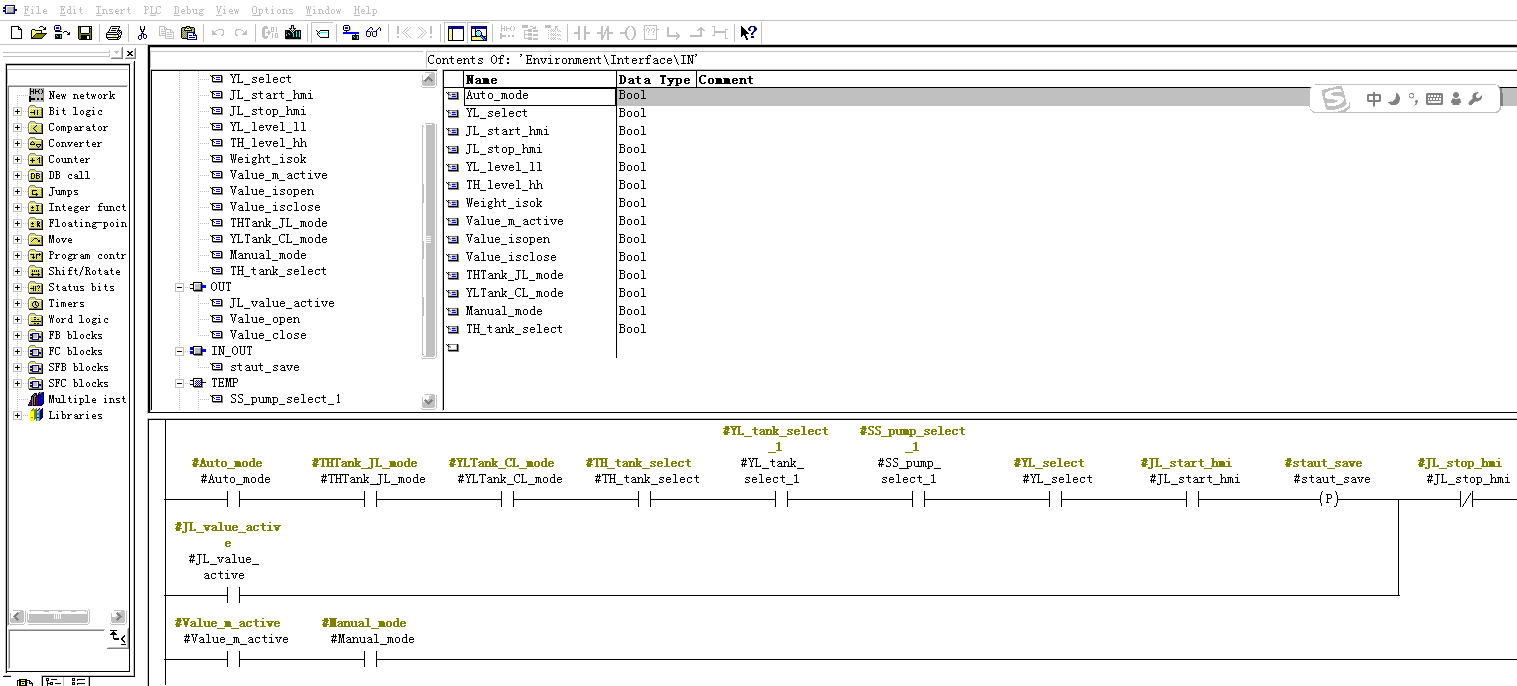Select staut_save in the interface tree
1517x686 pixels.
click(264, 367)
